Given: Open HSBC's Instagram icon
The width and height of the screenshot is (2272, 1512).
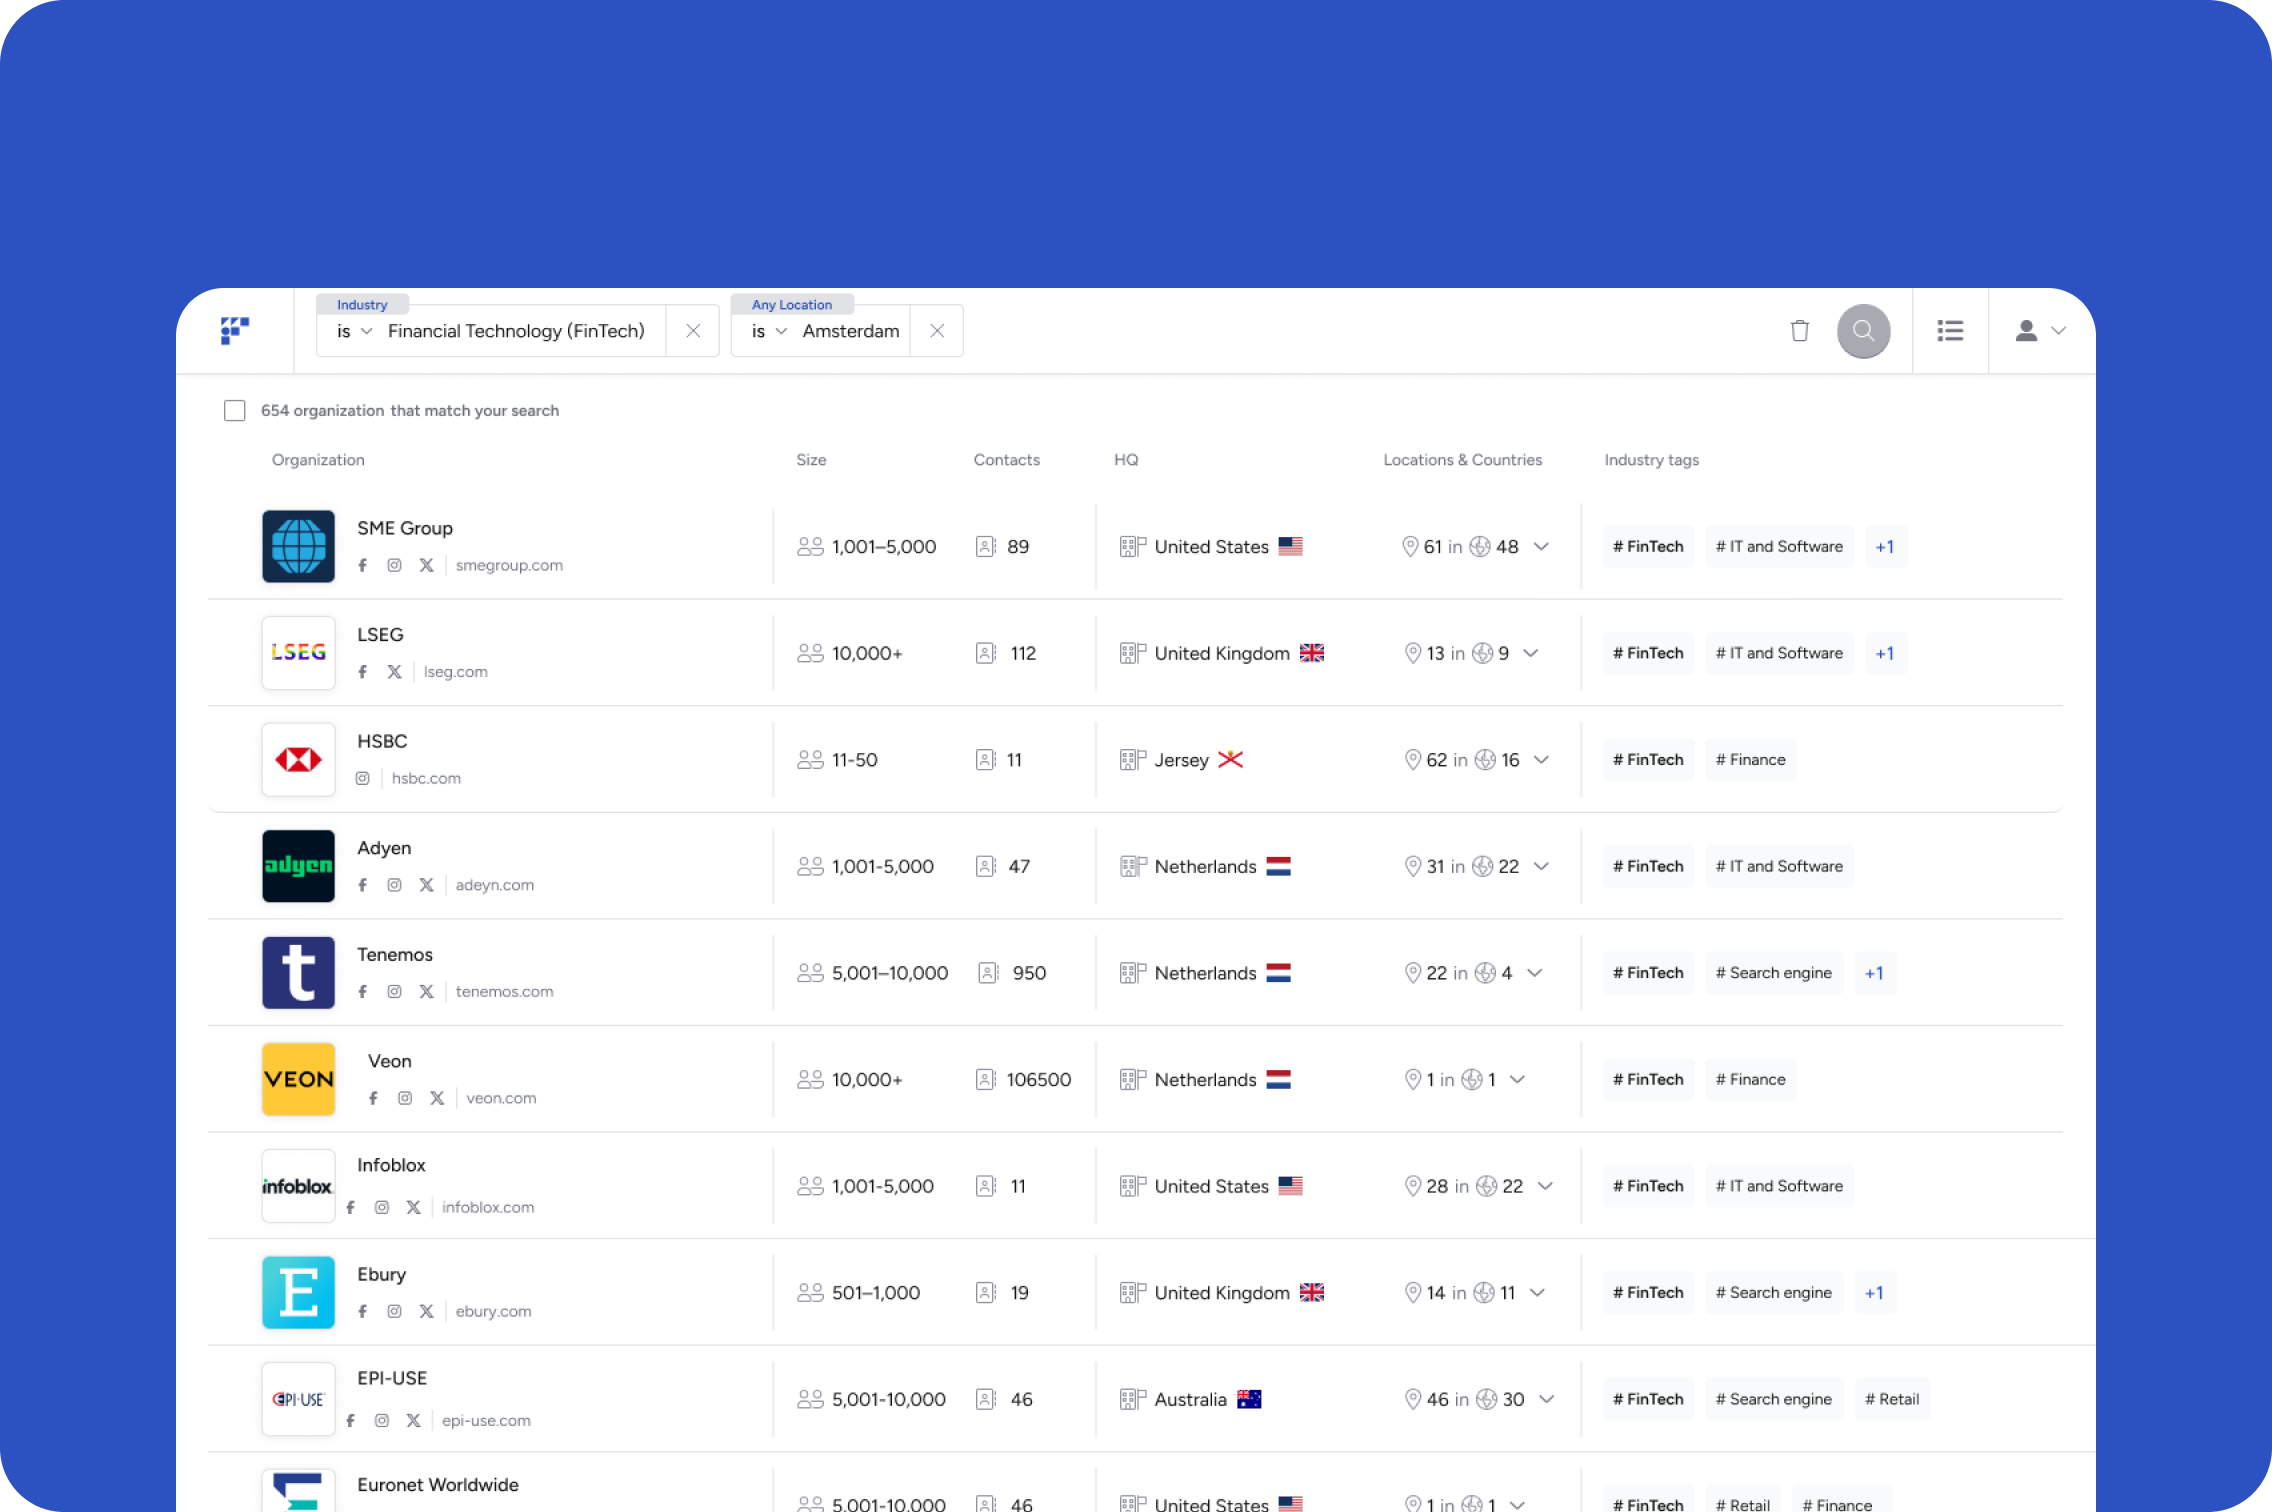Looking at the screenshot, I should click(363, 778).
